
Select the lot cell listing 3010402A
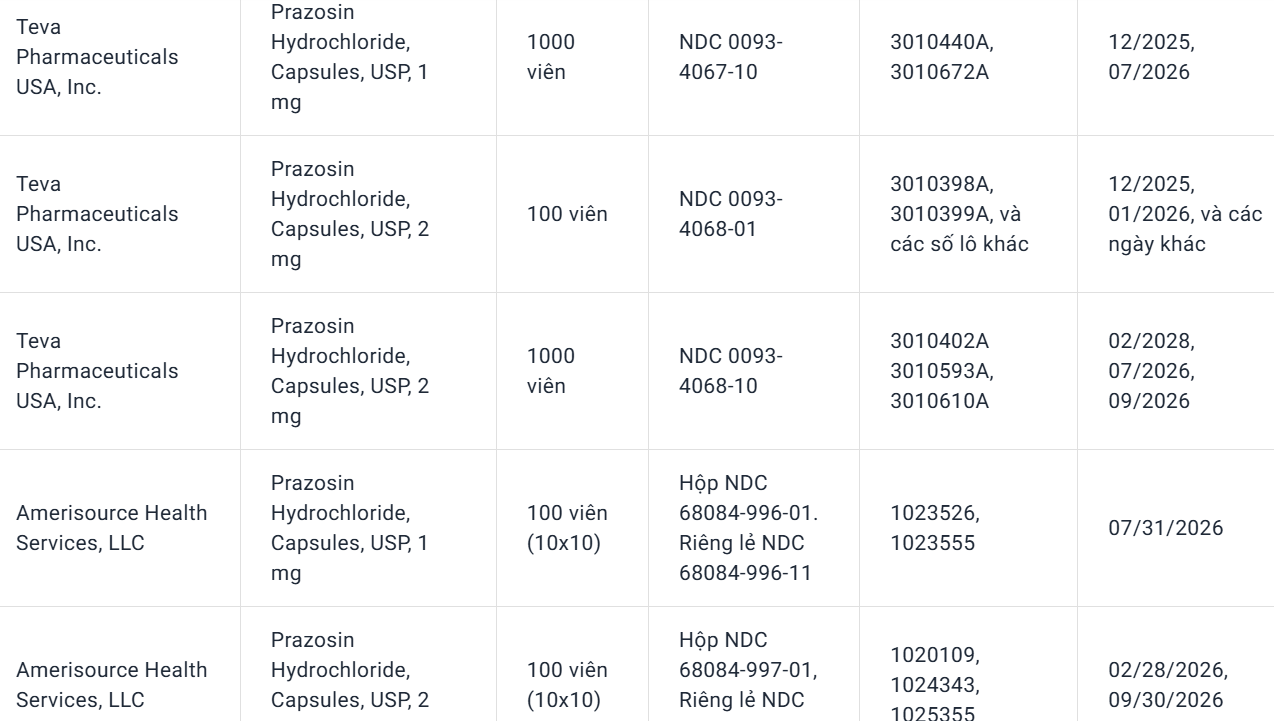942,371
